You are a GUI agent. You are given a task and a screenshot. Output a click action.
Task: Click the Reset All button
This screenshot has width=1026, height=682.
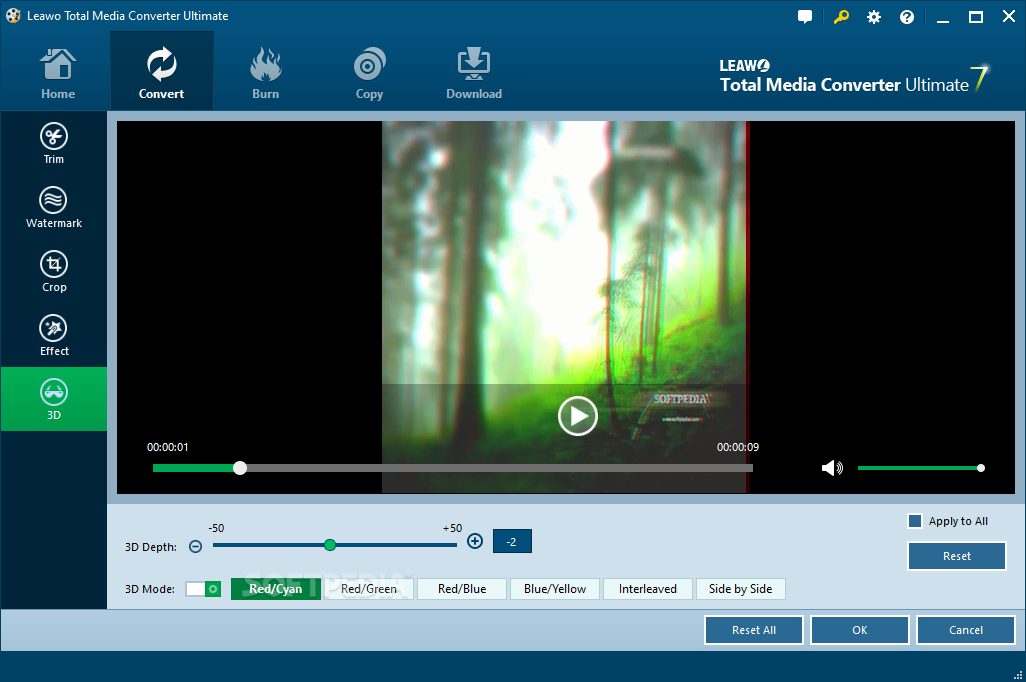[754, 630]
